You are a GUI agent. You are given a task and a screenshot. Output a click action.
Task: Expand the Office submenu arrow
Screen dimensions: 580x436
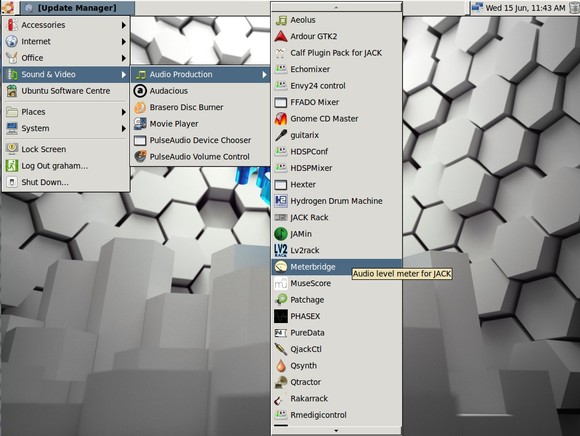[124, 58]
